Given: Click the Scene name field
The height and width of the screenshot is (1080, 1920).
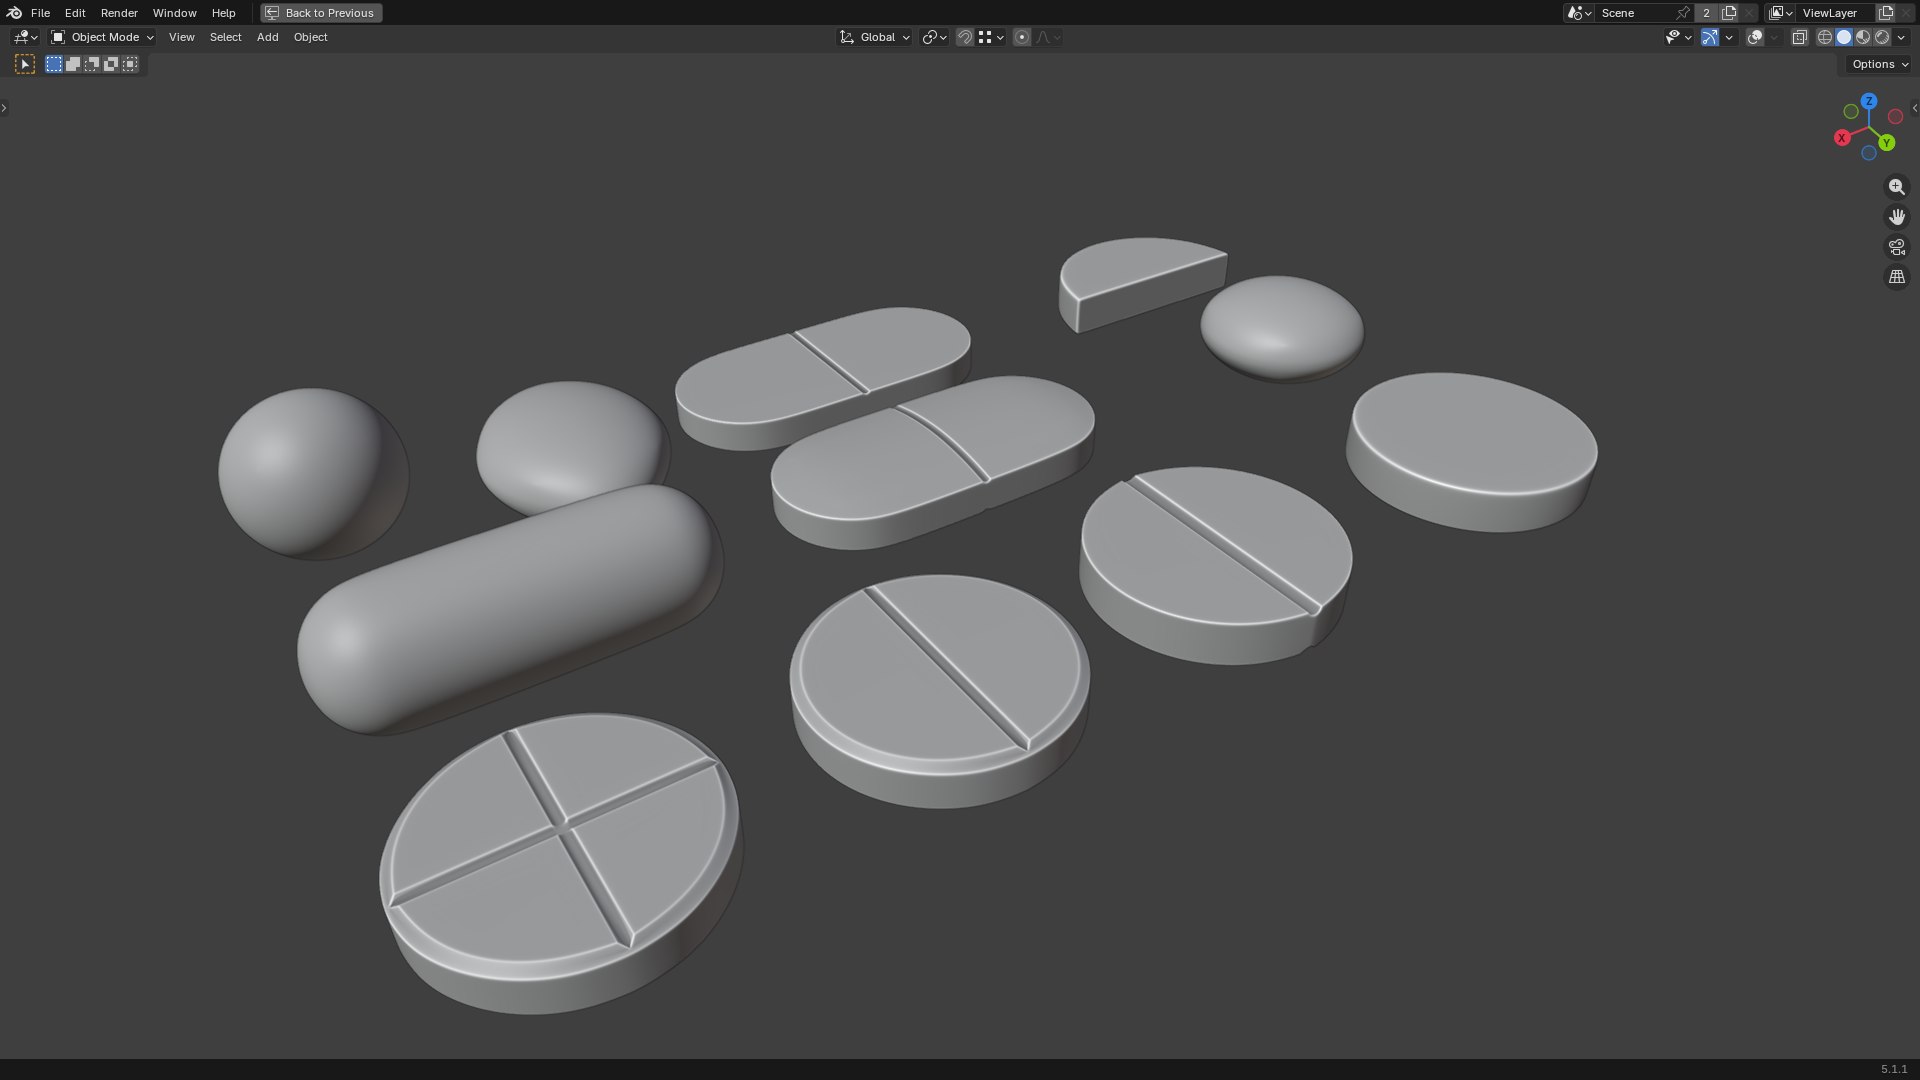Looking at the screenshot, I should [x=1635, y=13].
